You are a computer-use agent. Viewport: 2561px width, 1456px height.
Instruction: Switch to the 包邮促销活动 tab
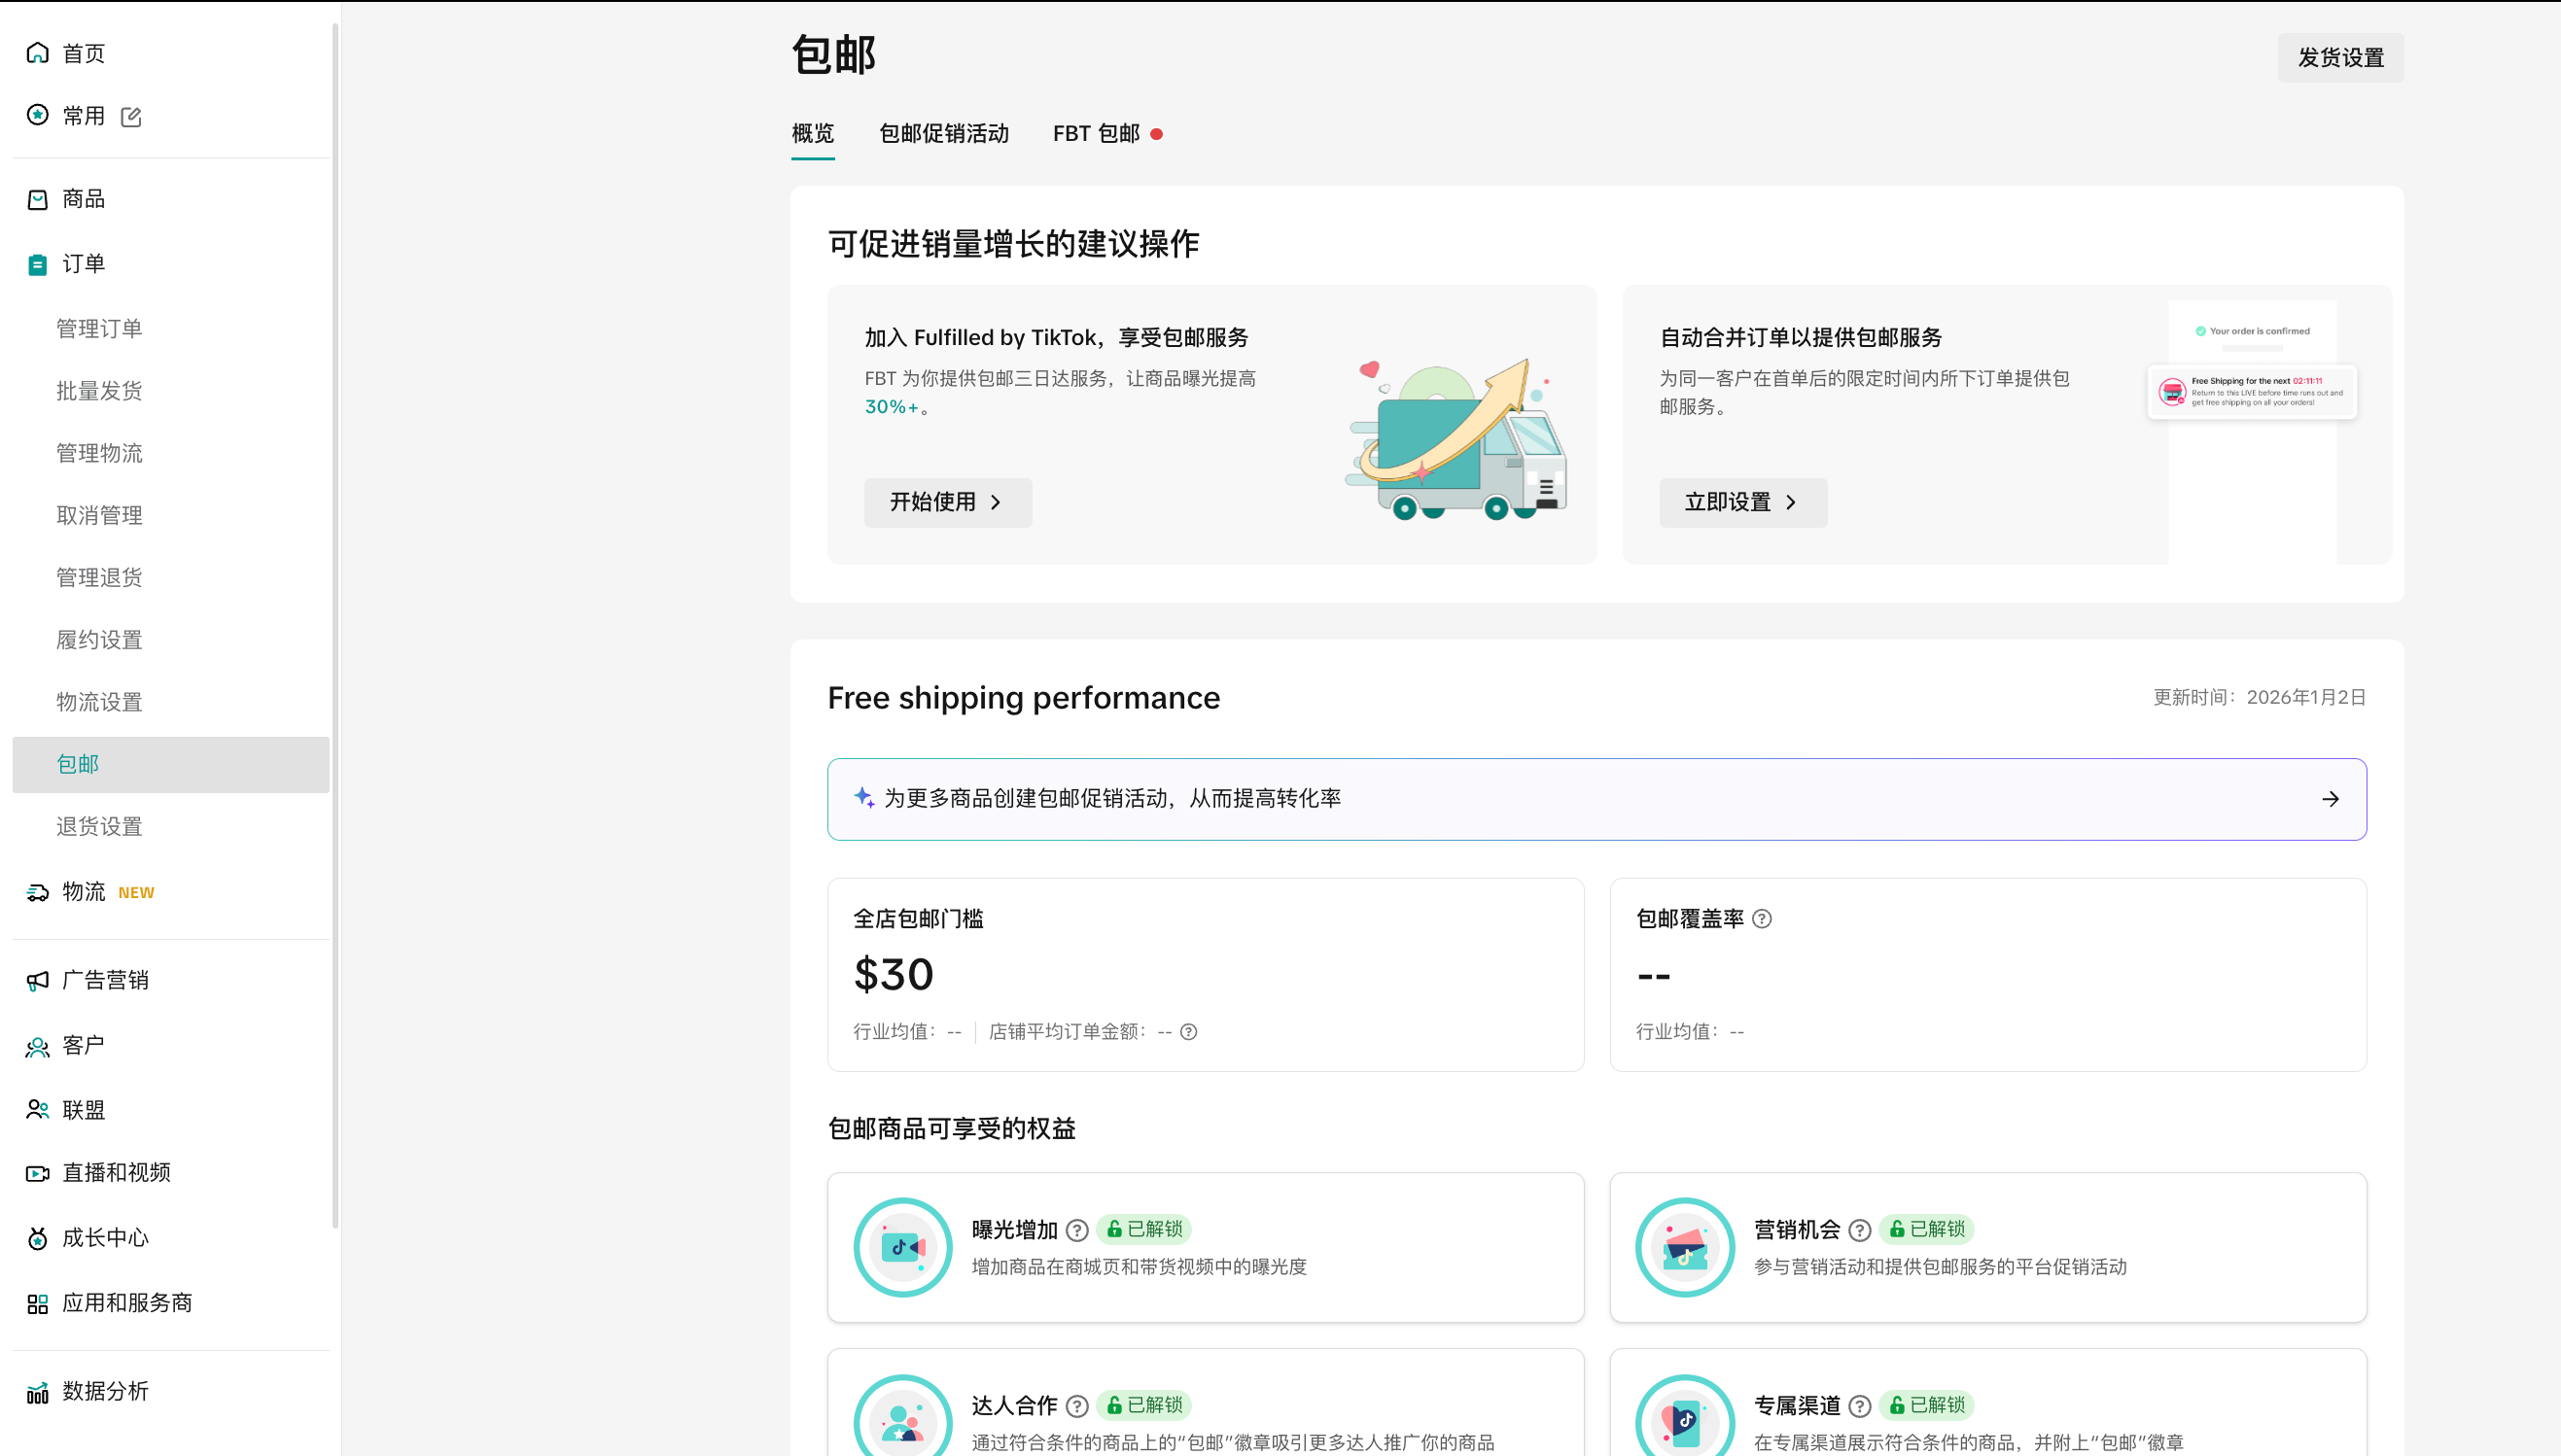pos(943,134)
